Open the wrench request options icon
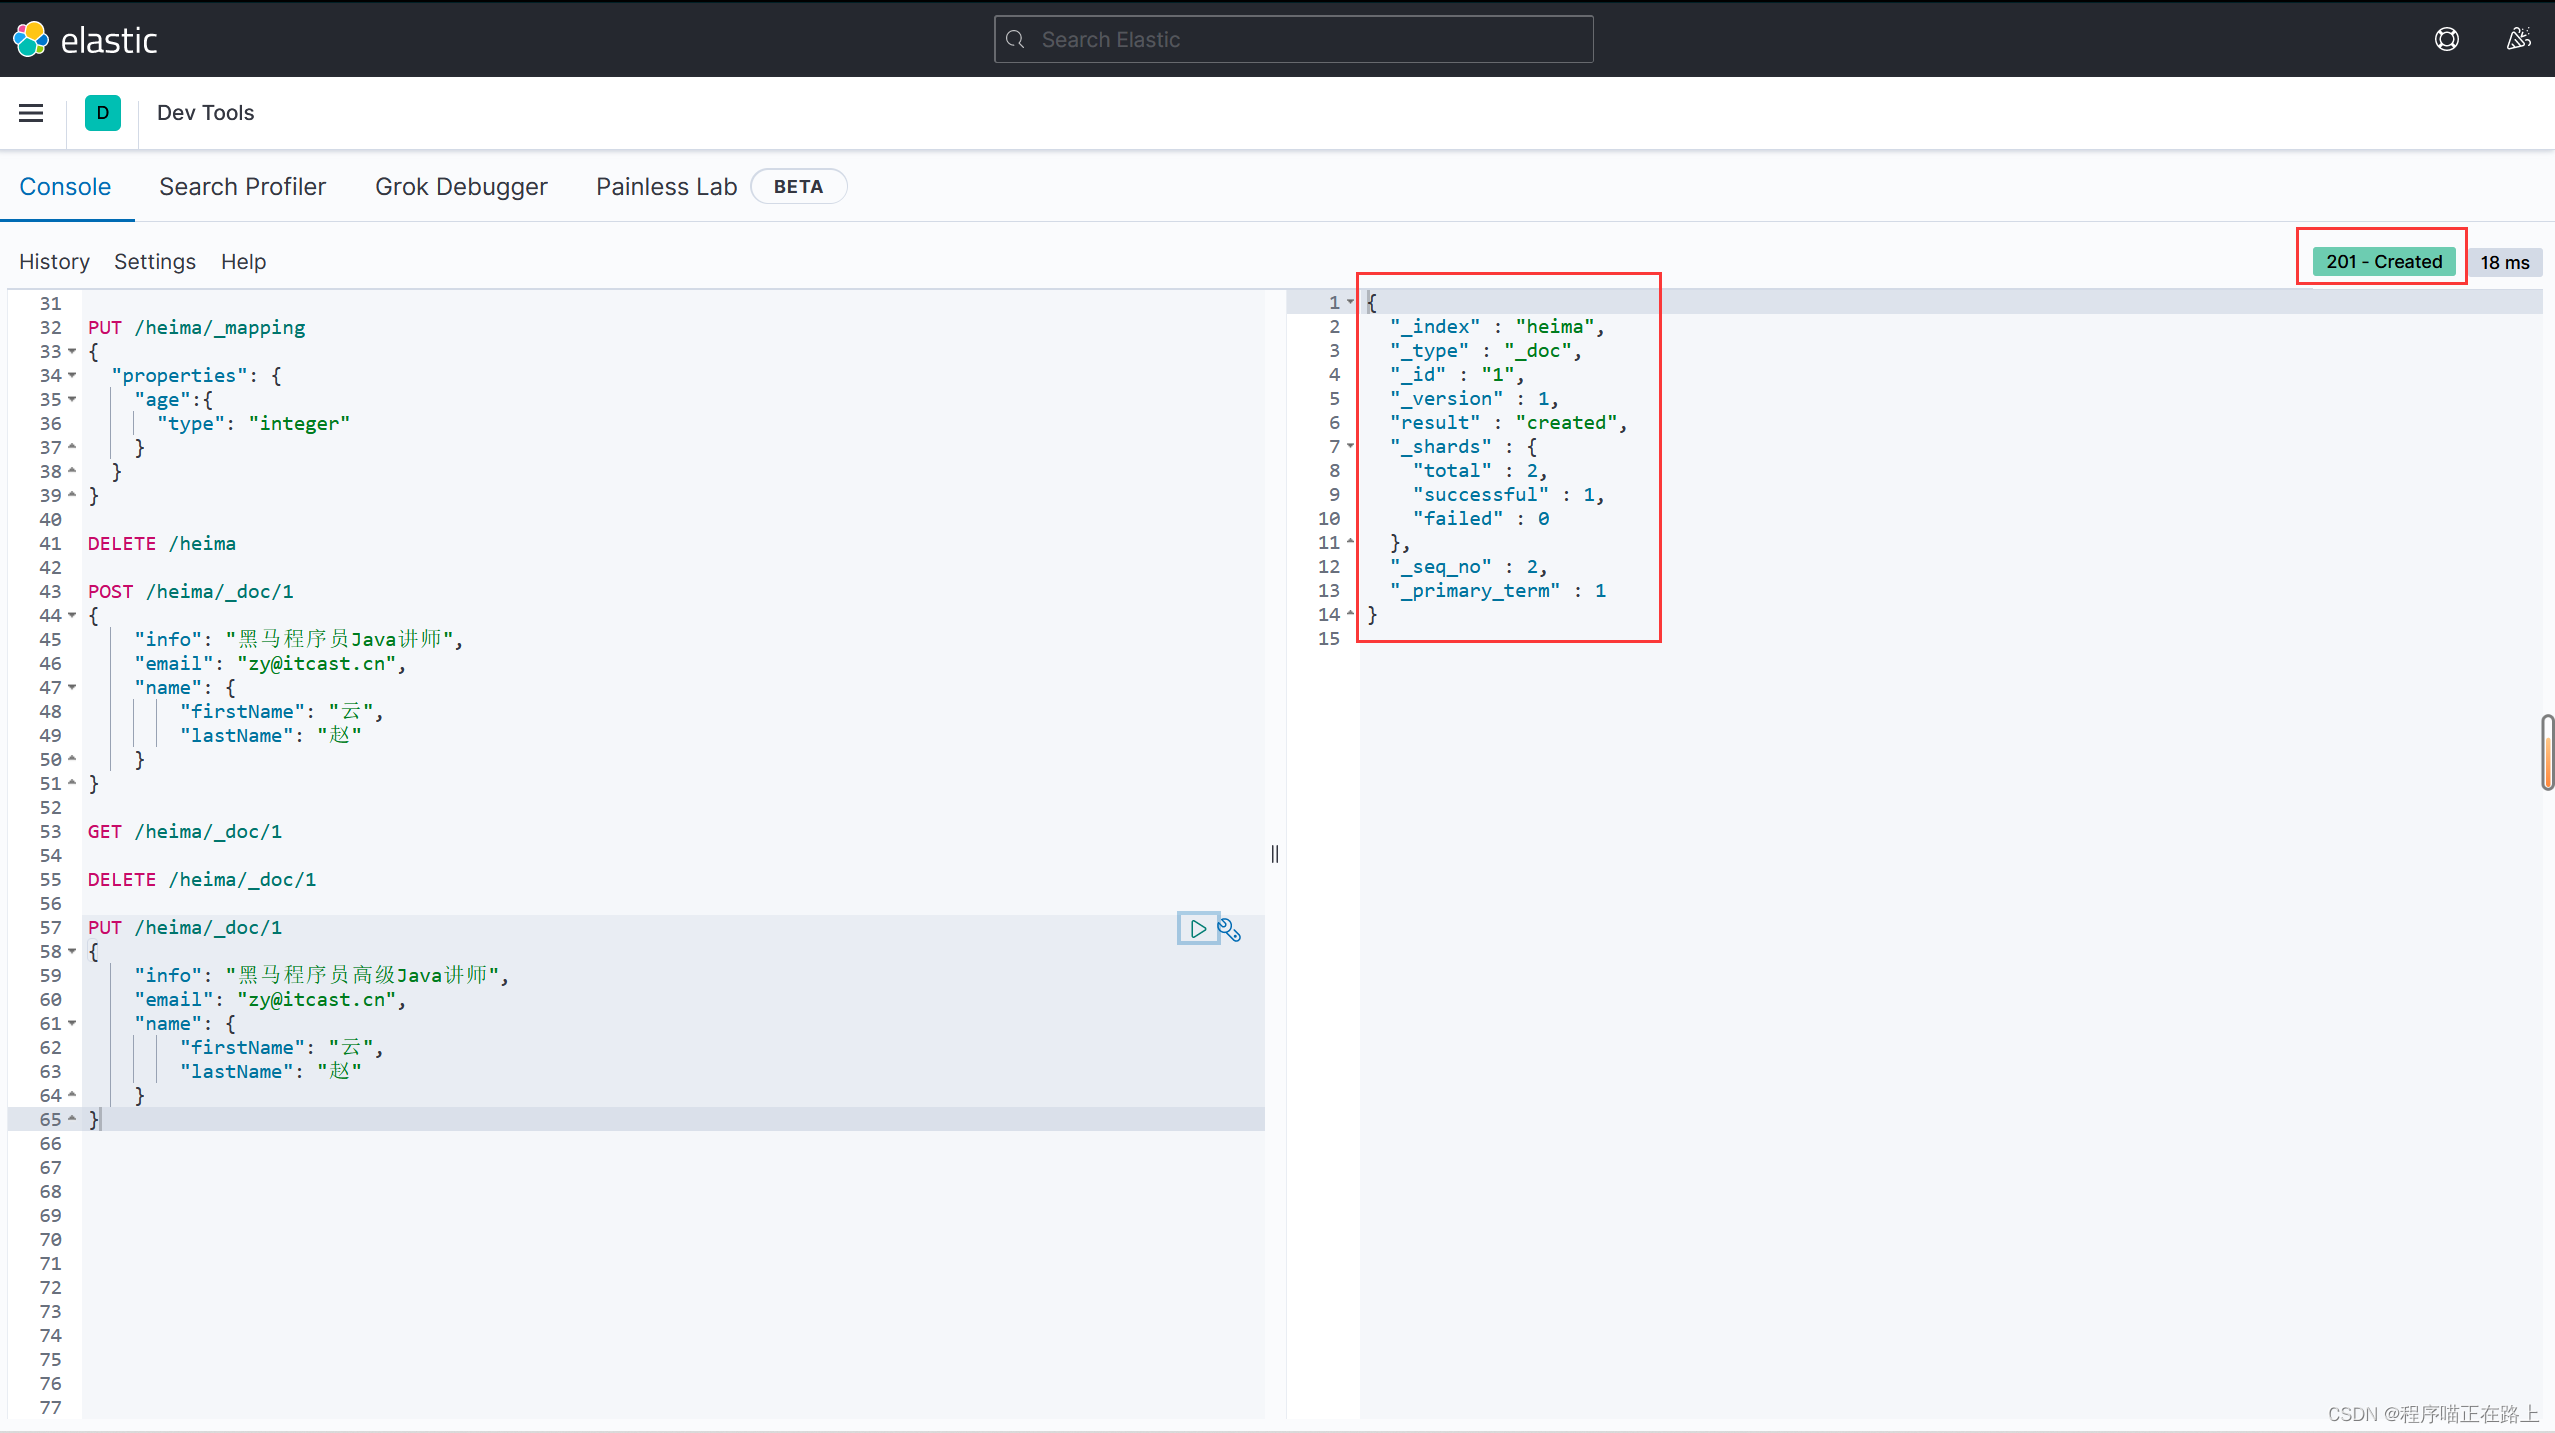This screenshot has width=2555, height=1433. [x=1230, y=930]
